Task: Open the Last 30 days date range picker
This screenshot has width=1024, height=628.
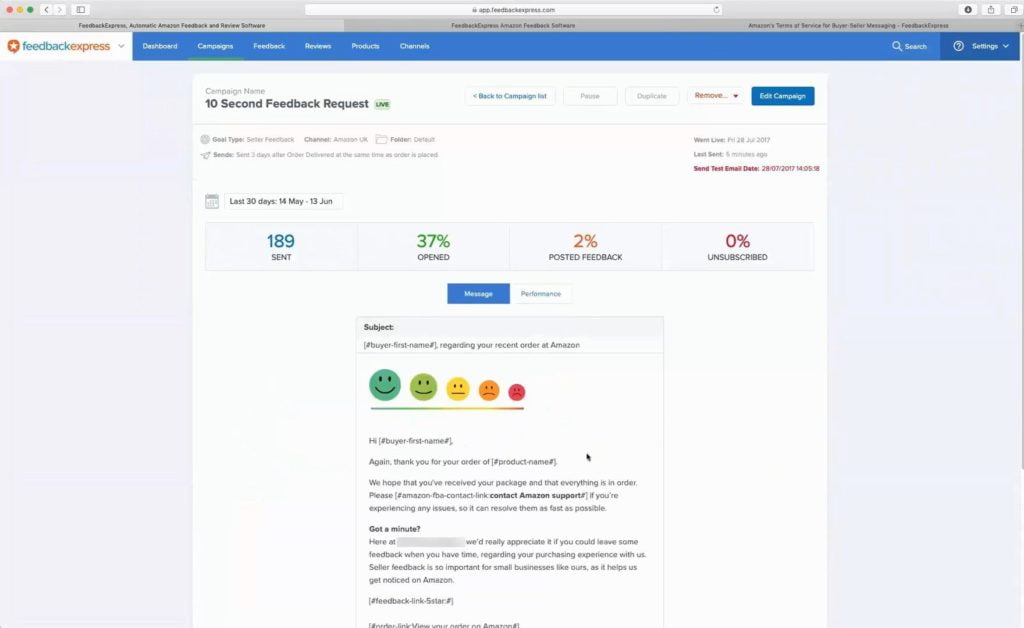Action: coord(283,201)
